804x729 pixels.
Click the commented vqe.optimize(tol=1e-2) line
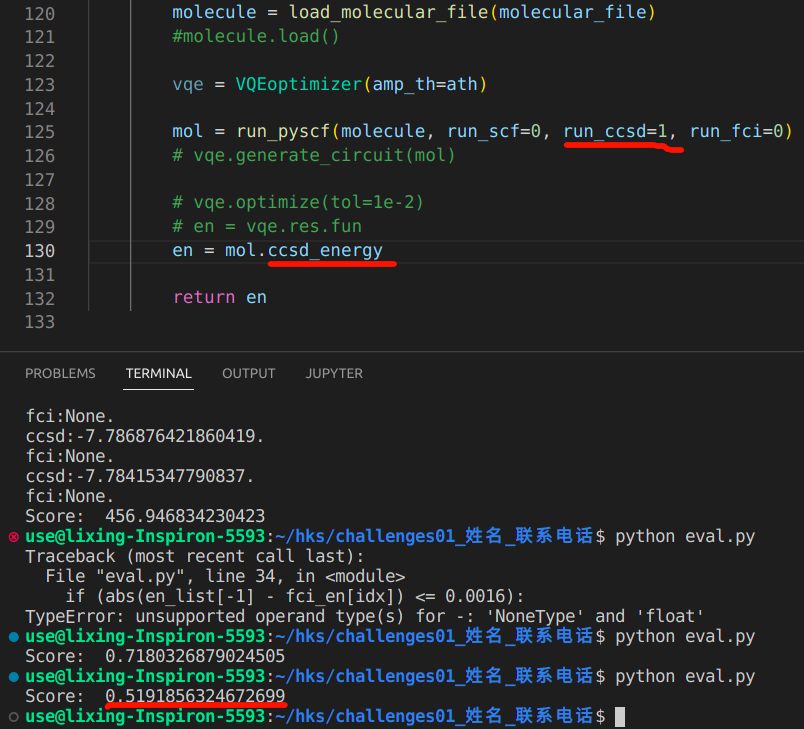(298, 203)
